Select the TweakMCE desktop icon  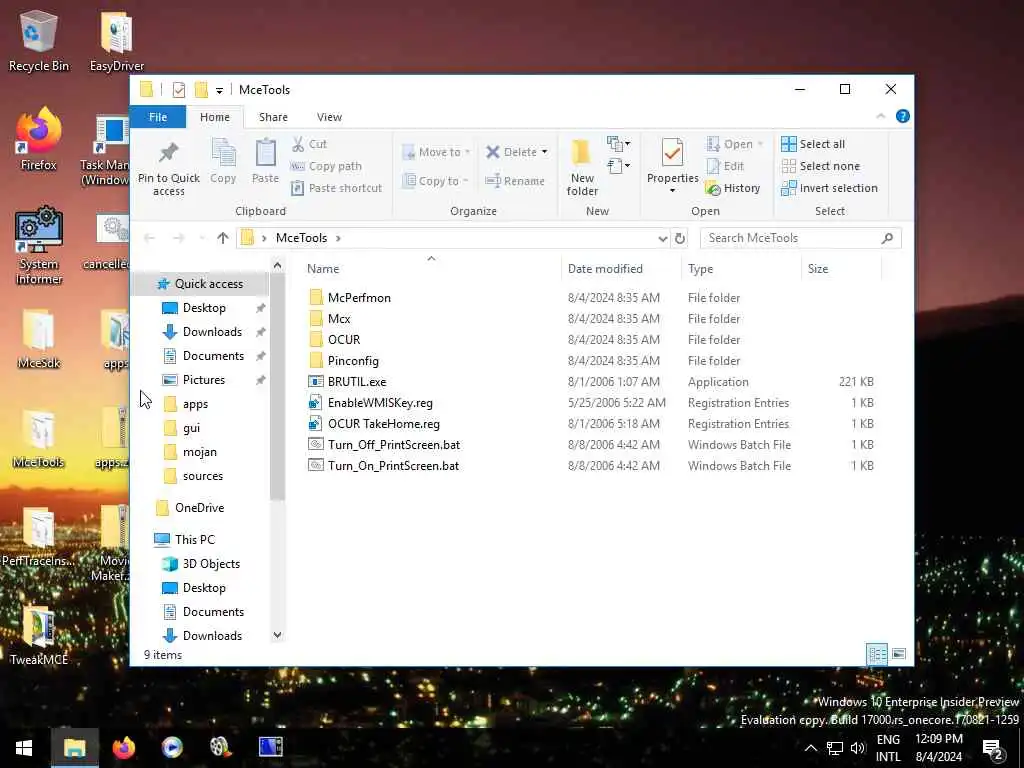(x=39, y=634)
